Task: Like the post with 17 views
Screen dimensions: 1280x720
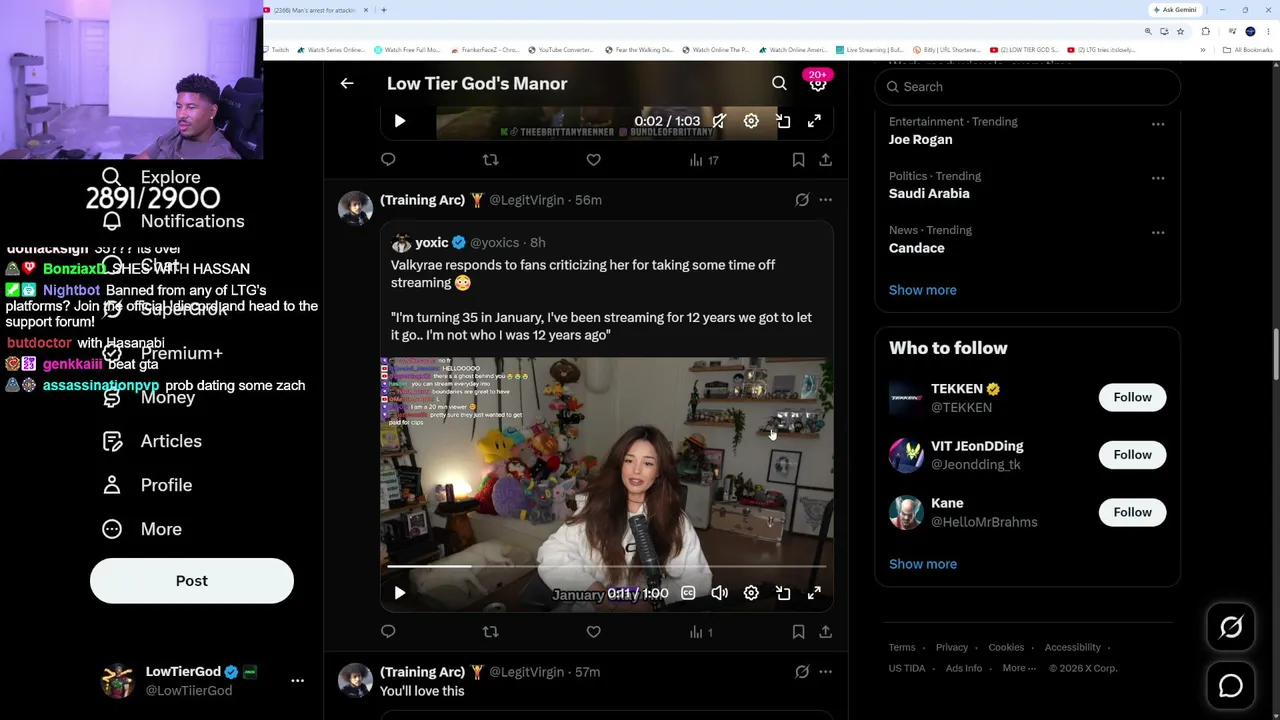Action: (x=593, y=160)
